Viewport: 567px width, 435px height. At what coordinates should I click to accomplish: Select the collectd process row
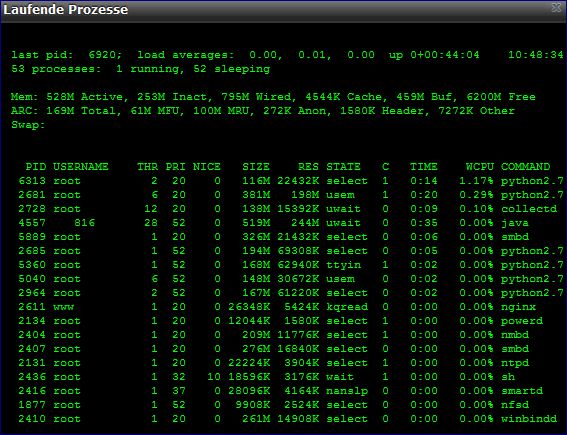pyautogui.click(x=288, y=209)
